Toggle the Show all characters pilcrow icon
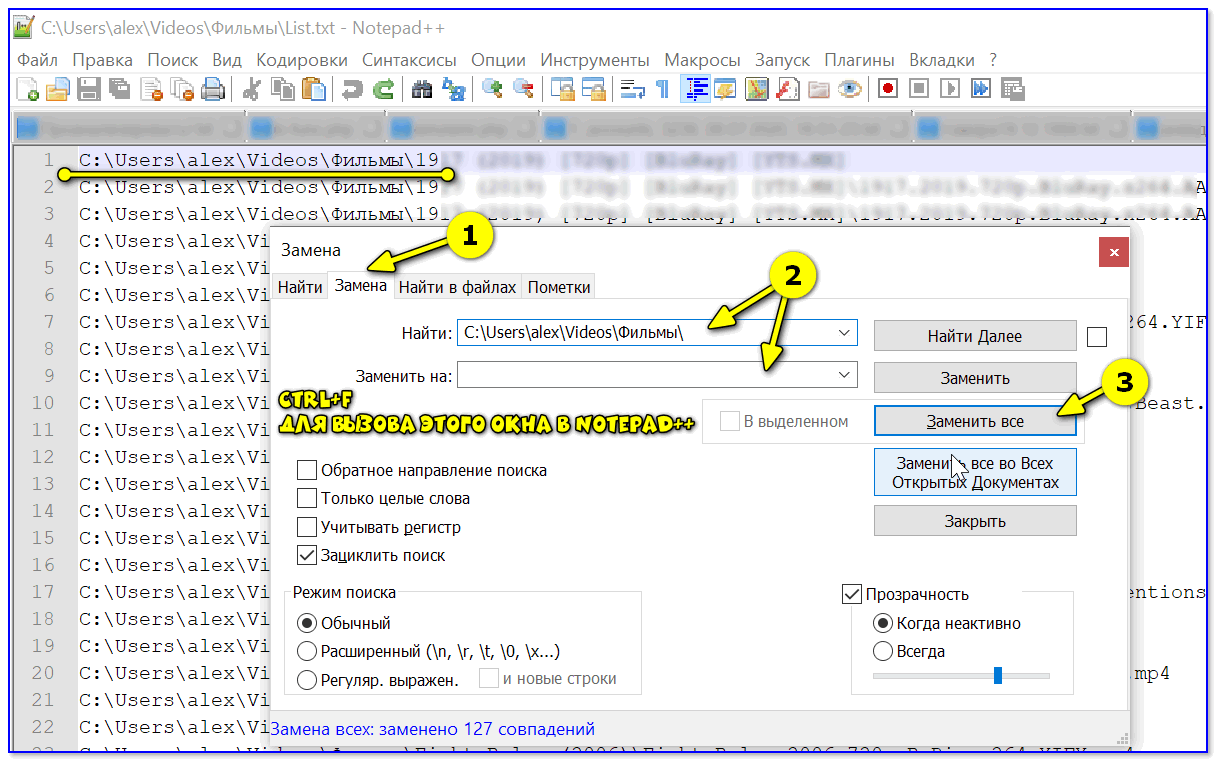The image size is (1216, 761). tap(662, 90)
